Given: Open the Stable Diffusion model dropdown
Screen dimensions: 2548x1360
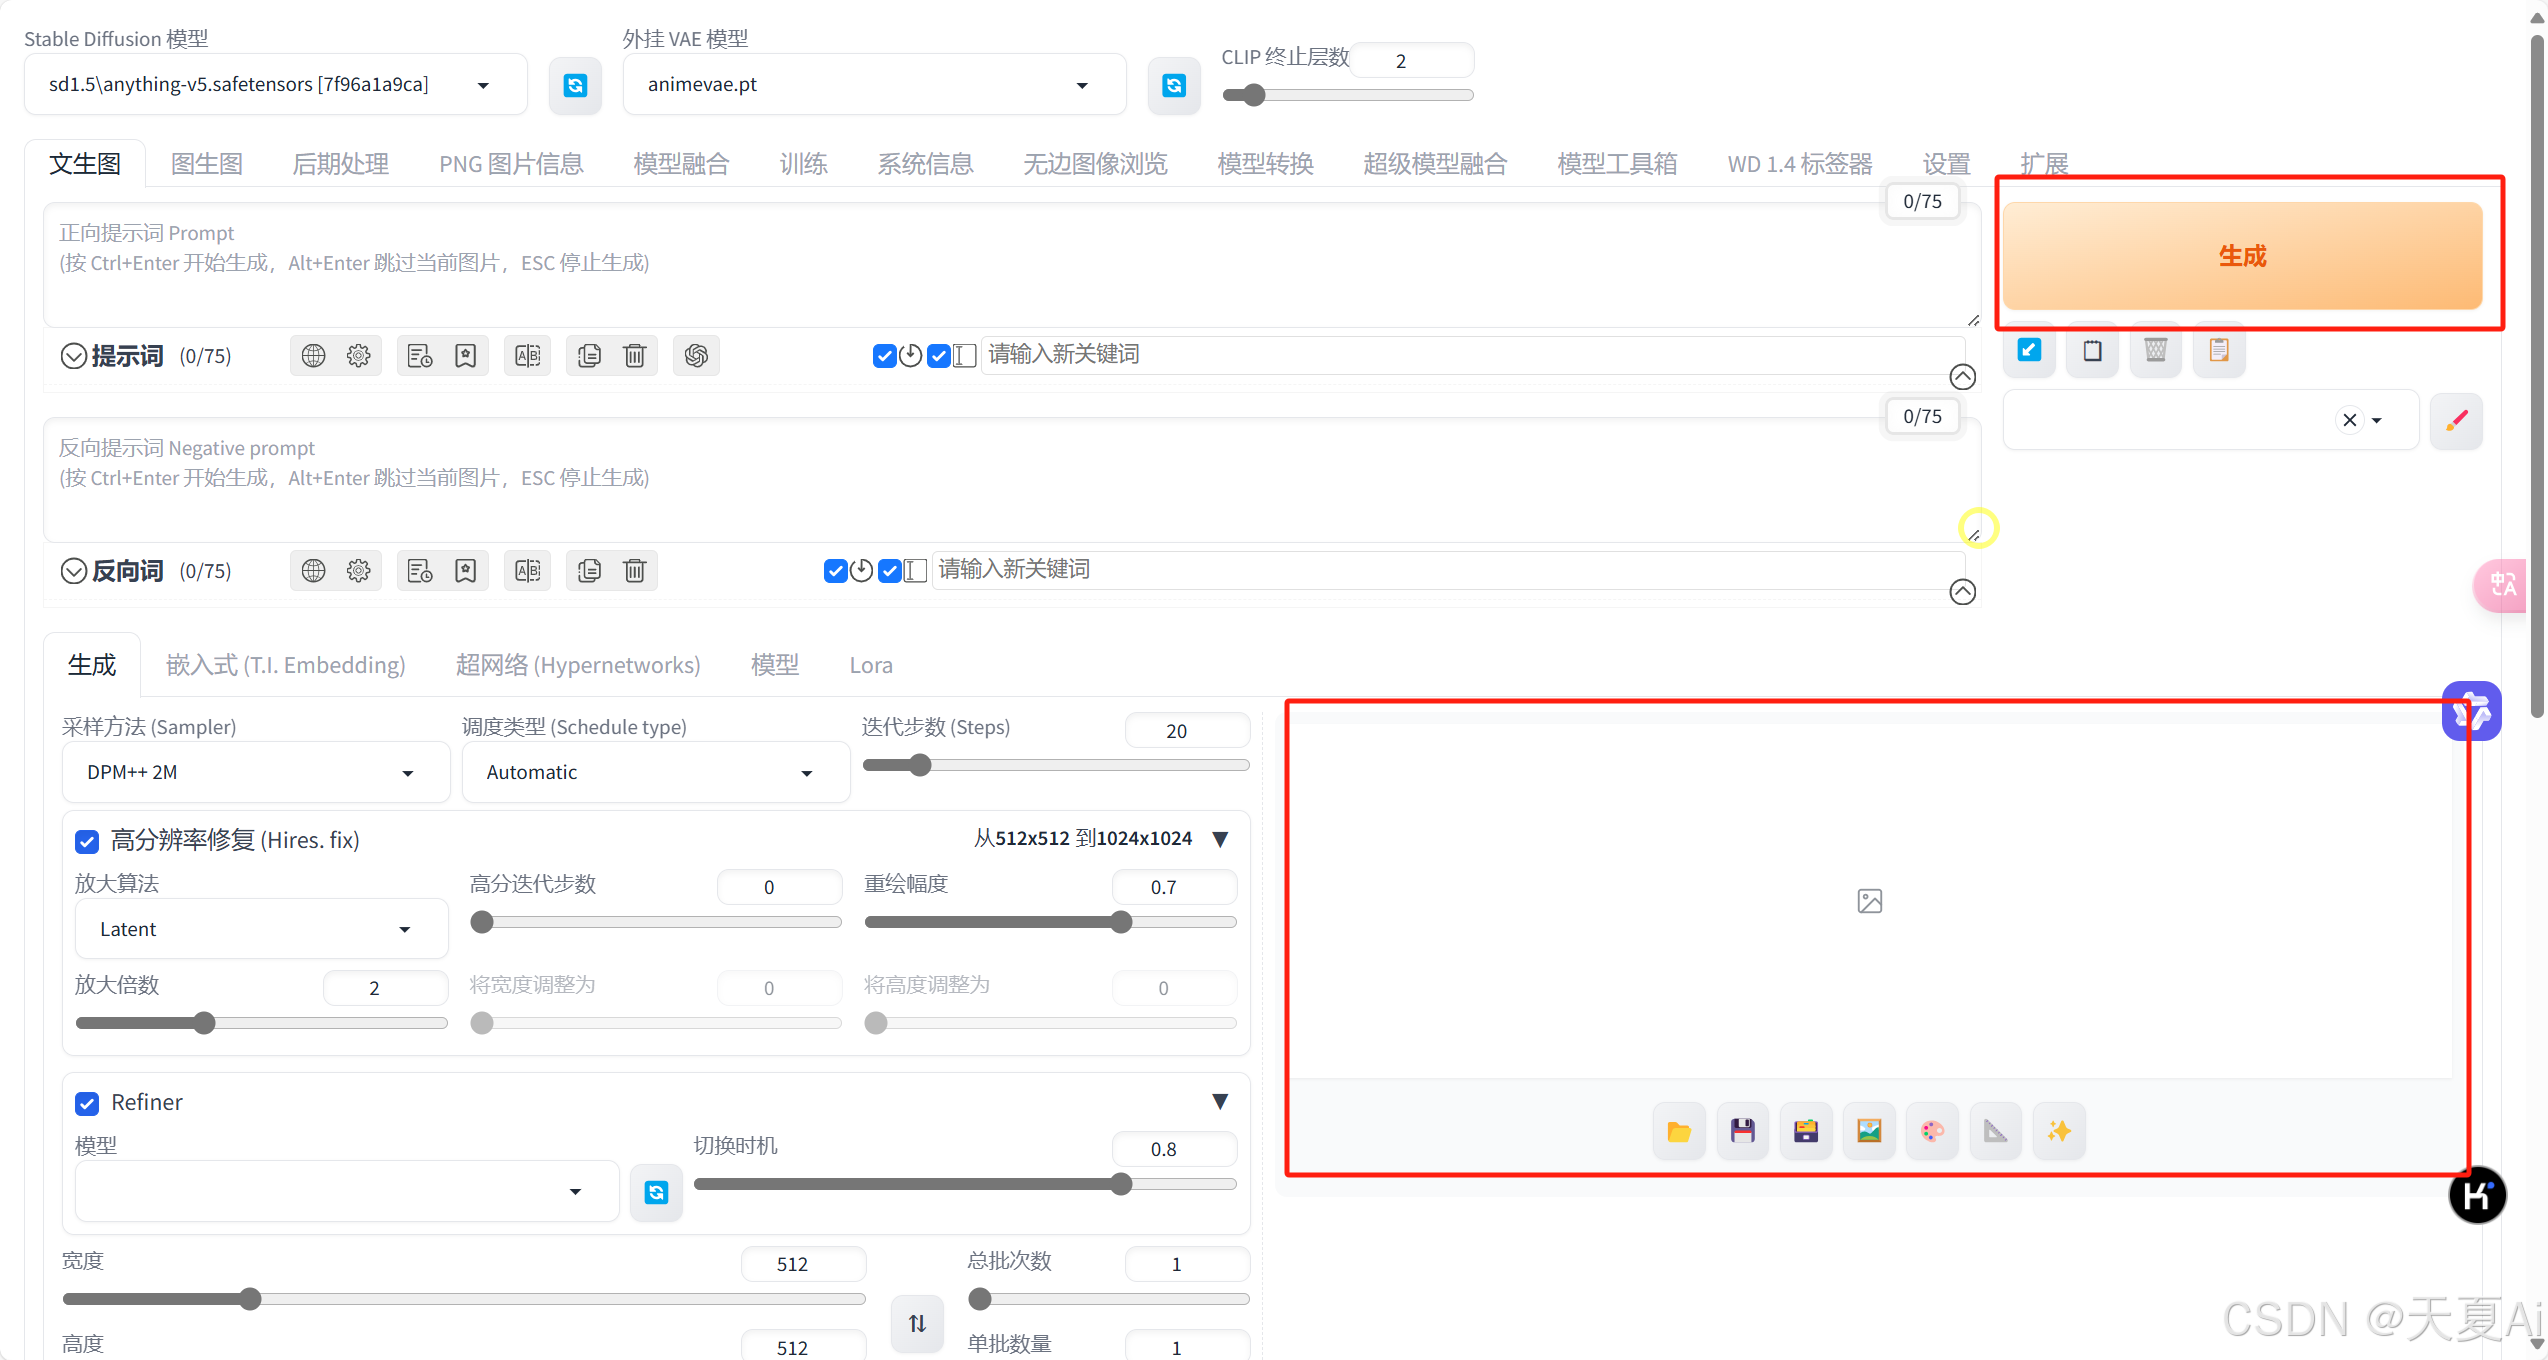Looking at the screenshot, I should [x=275, y=85].
